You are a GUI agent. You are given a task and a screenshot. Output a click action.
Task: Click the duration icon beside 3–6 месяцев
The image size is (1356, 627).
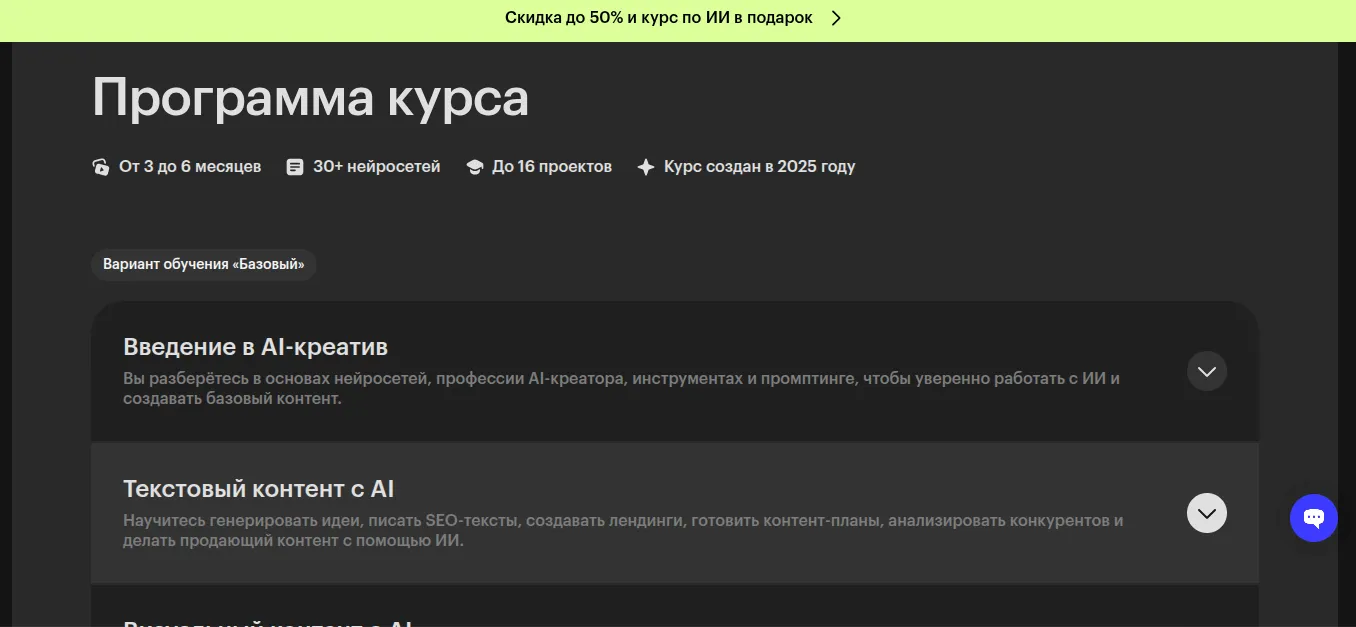(101, 167)
